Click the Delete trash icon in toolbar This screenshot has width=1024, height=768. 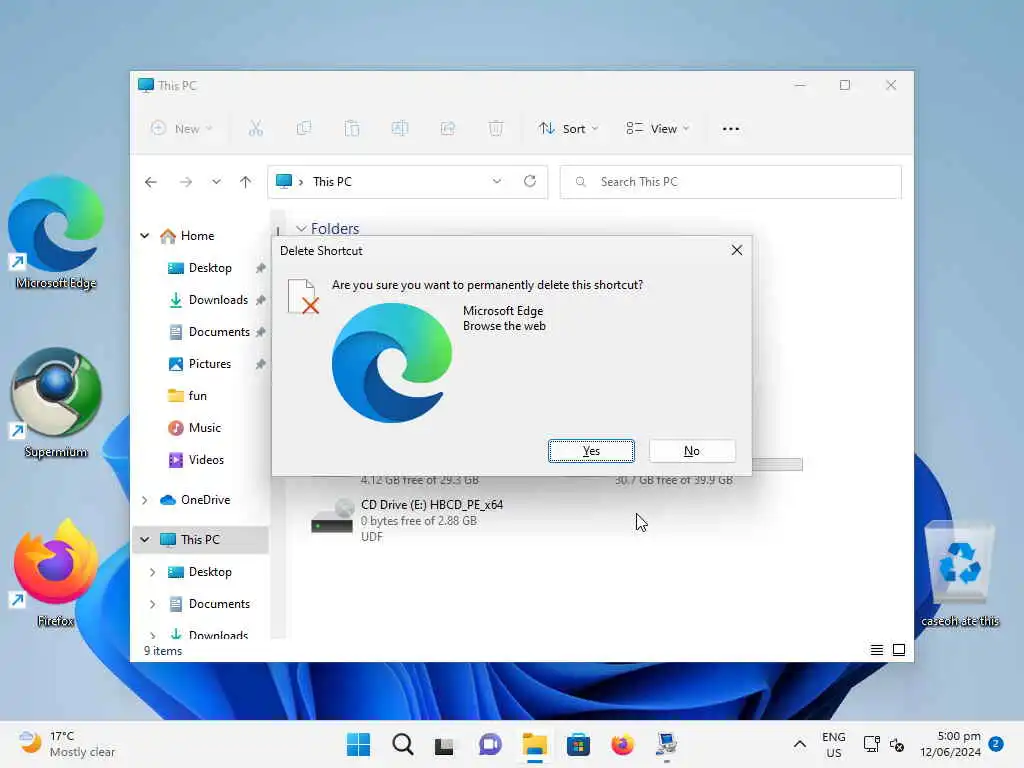coord(496,129)
